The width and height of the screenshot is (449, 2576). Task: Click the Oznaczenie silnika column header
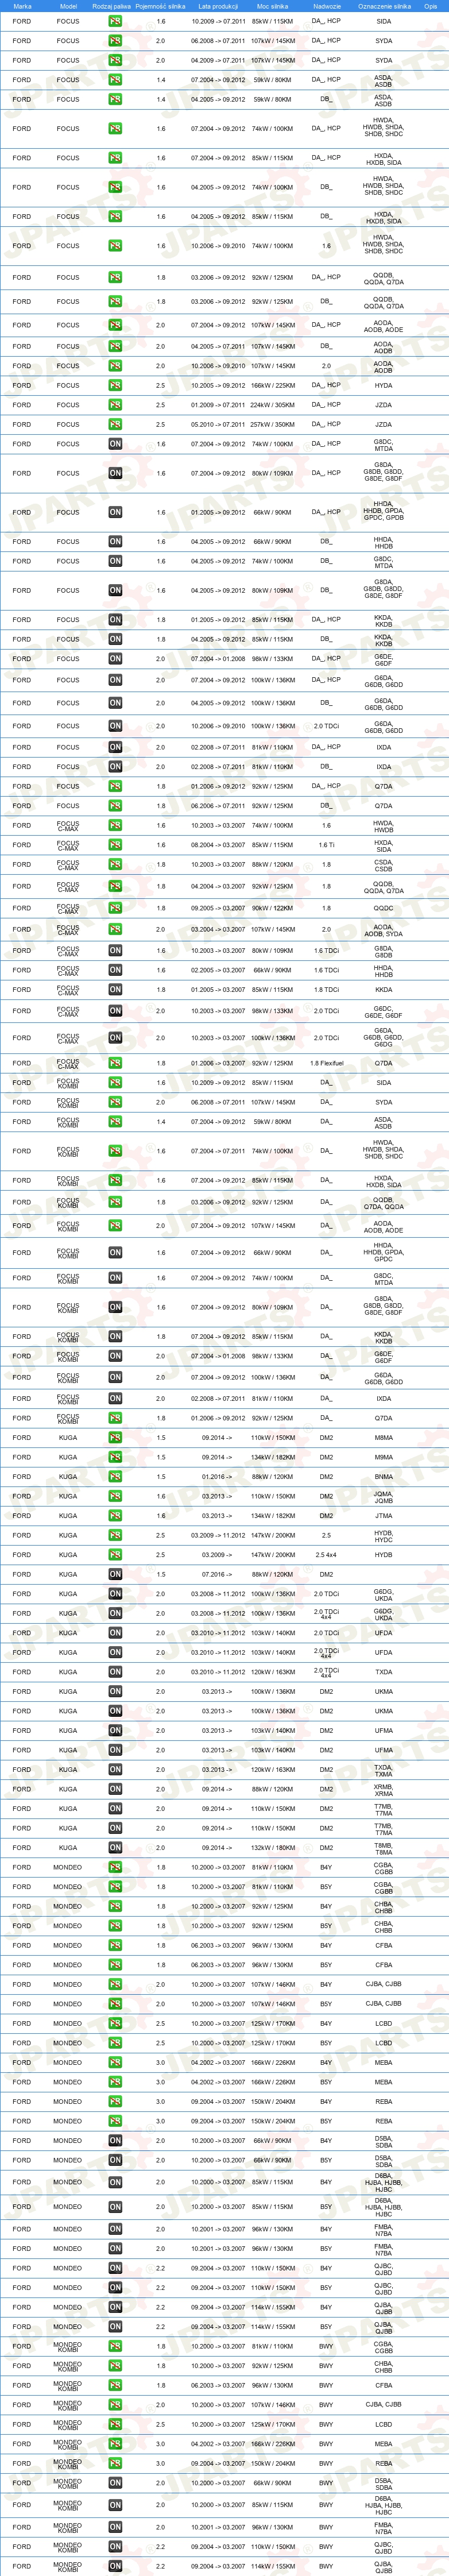click(x=384, y=6)
